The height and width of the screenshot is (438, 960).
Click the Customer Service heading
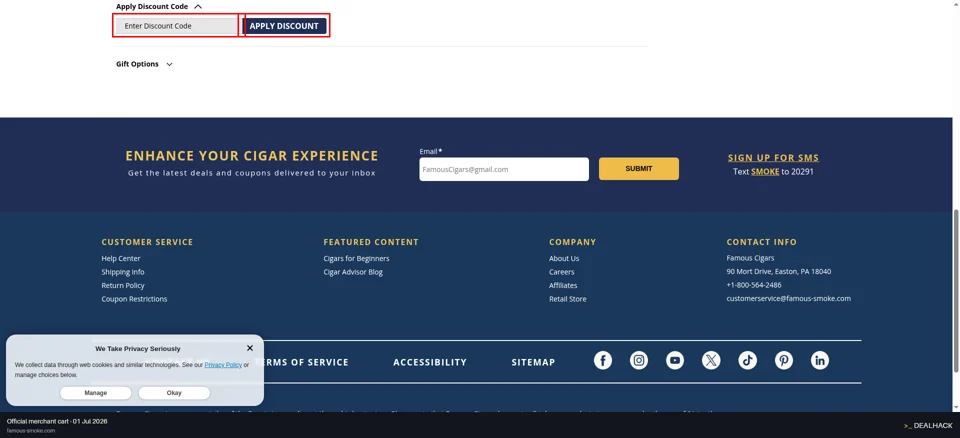pos(147,242)
